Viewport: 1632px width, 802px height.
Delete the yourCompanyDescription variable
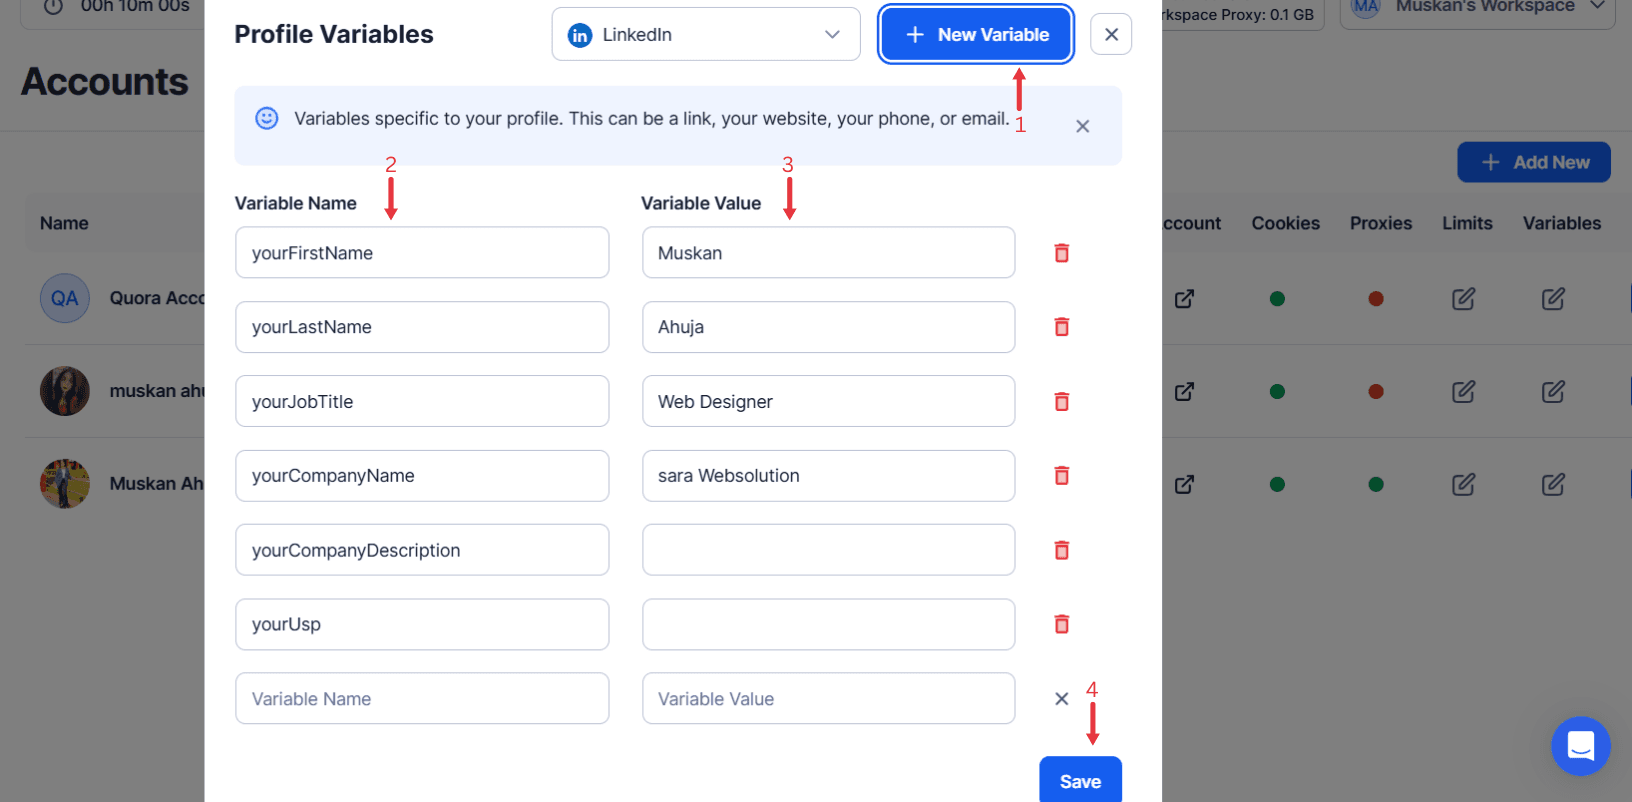(x=1061, y=550)
